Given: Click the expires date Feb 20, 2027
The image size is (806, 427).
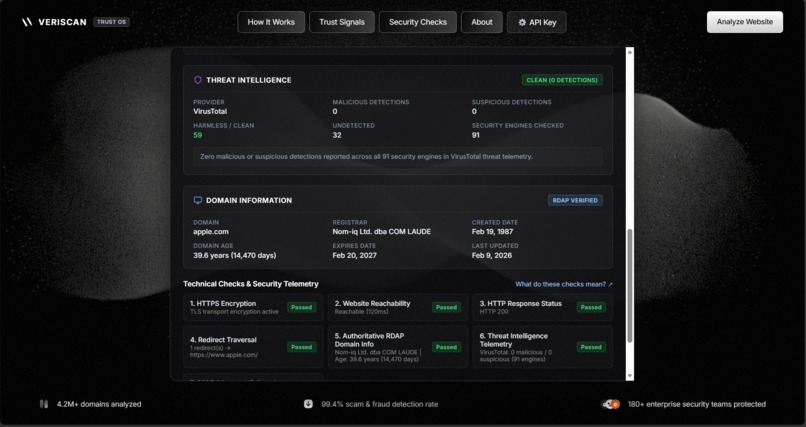Looking at the screenshot, I should [354, 255].
